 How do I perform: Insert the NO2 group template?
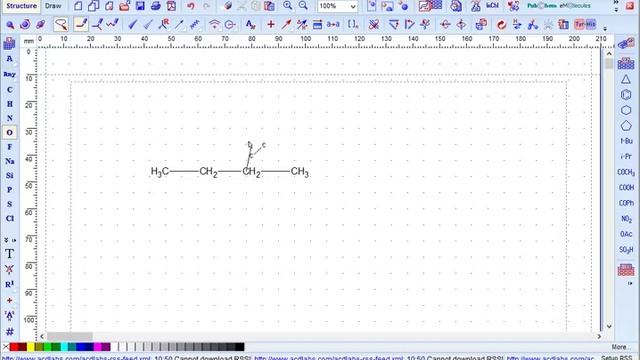[x=626, y=219]
